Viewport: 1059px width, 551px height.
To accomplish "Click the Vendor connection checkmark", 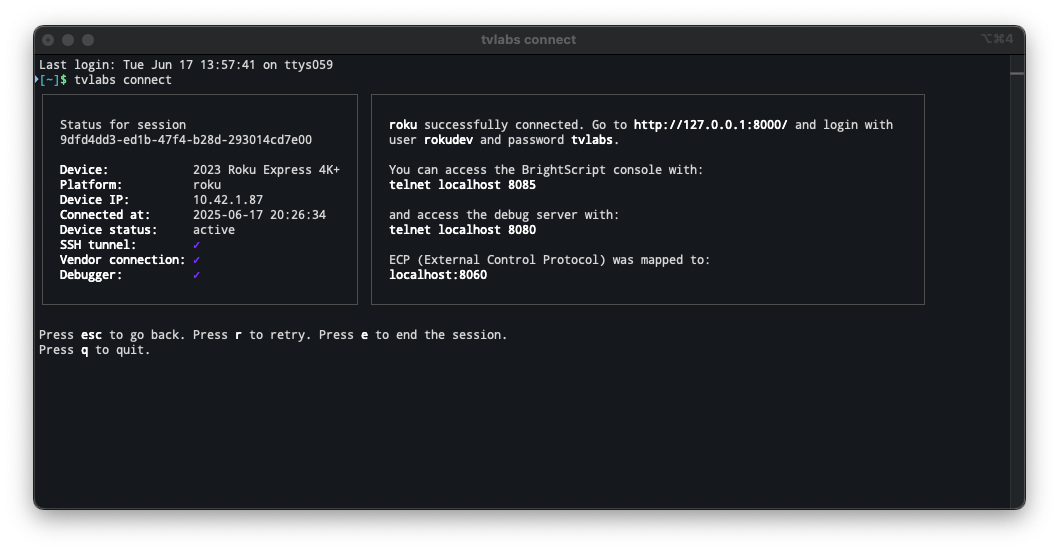I will [x=197, y=260].
